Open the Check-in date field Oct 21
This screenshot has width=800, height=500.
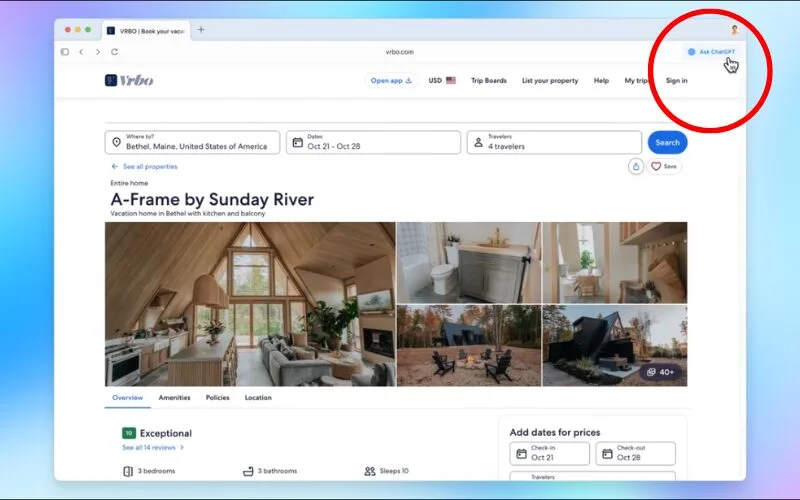coord(550,453)
